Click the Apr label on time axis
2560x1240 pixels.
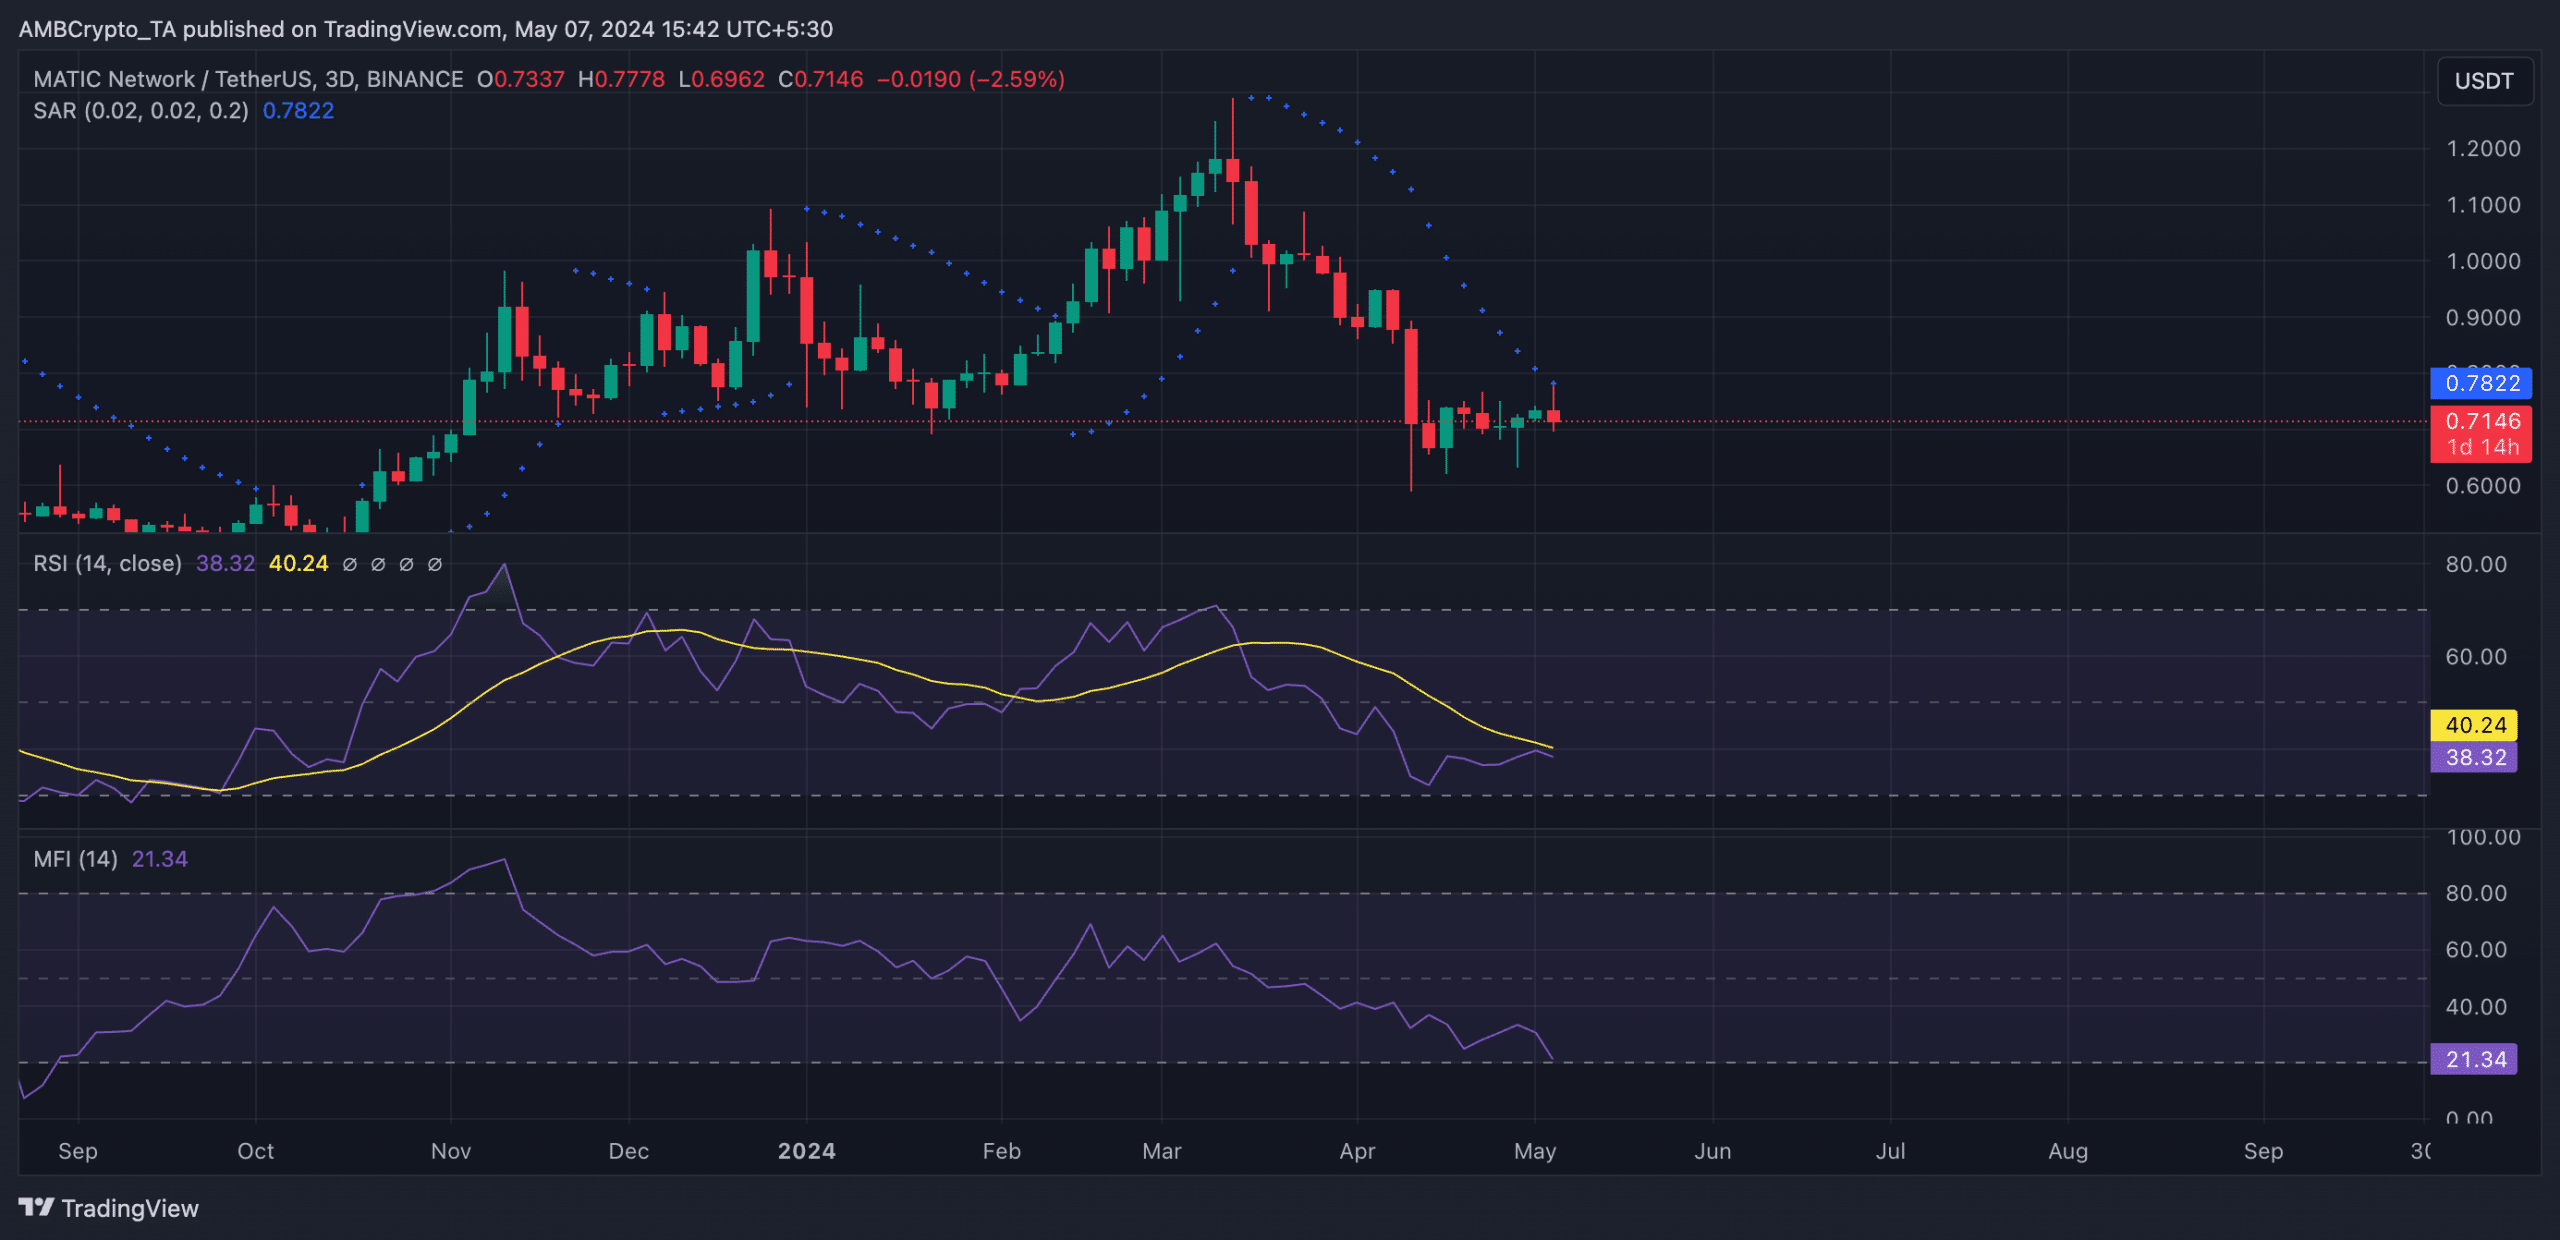click(1357, 1151)
